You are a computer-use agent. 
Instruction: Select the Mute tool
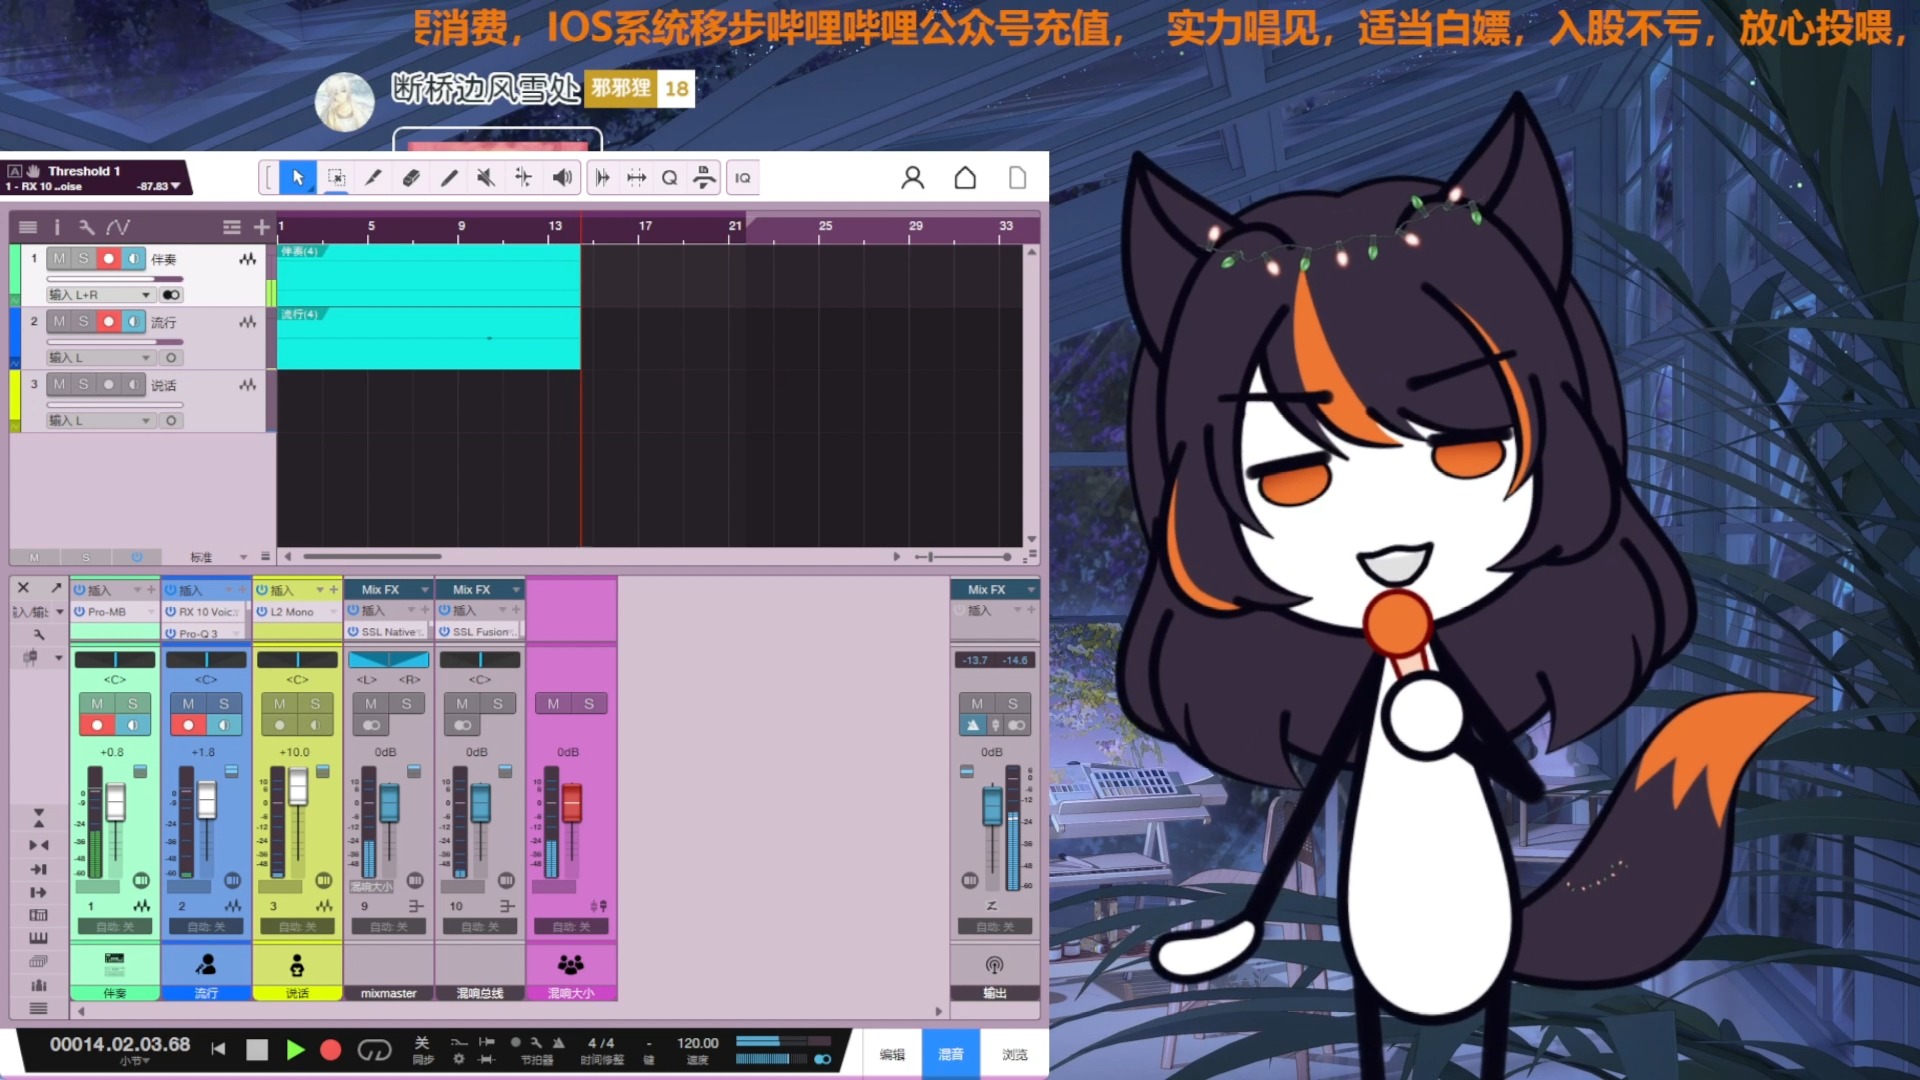point(485,178)
